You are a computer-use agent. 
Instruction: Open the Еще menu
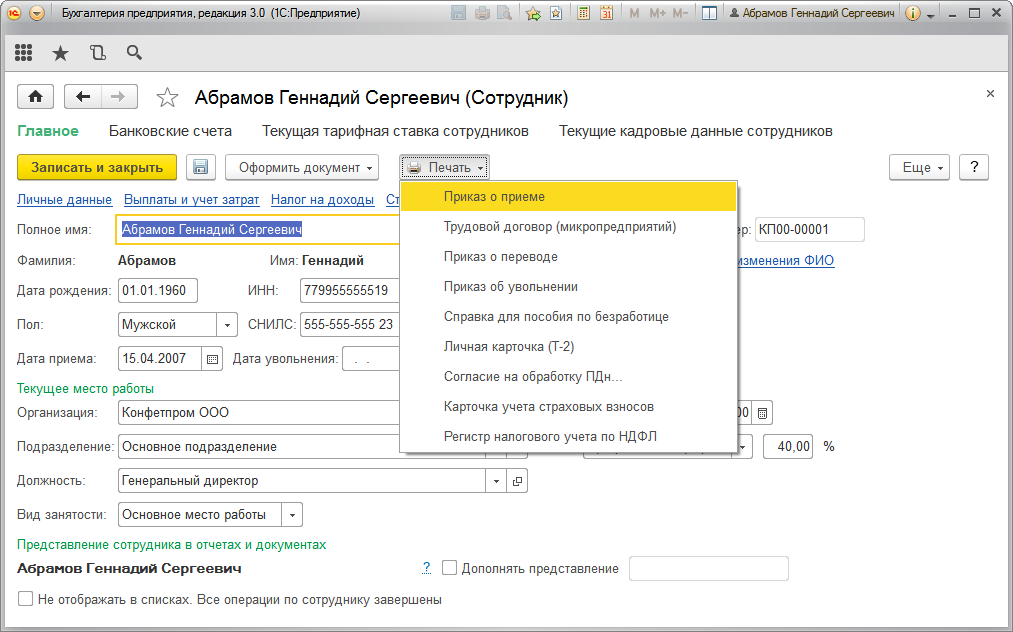(x=920, y=167)
